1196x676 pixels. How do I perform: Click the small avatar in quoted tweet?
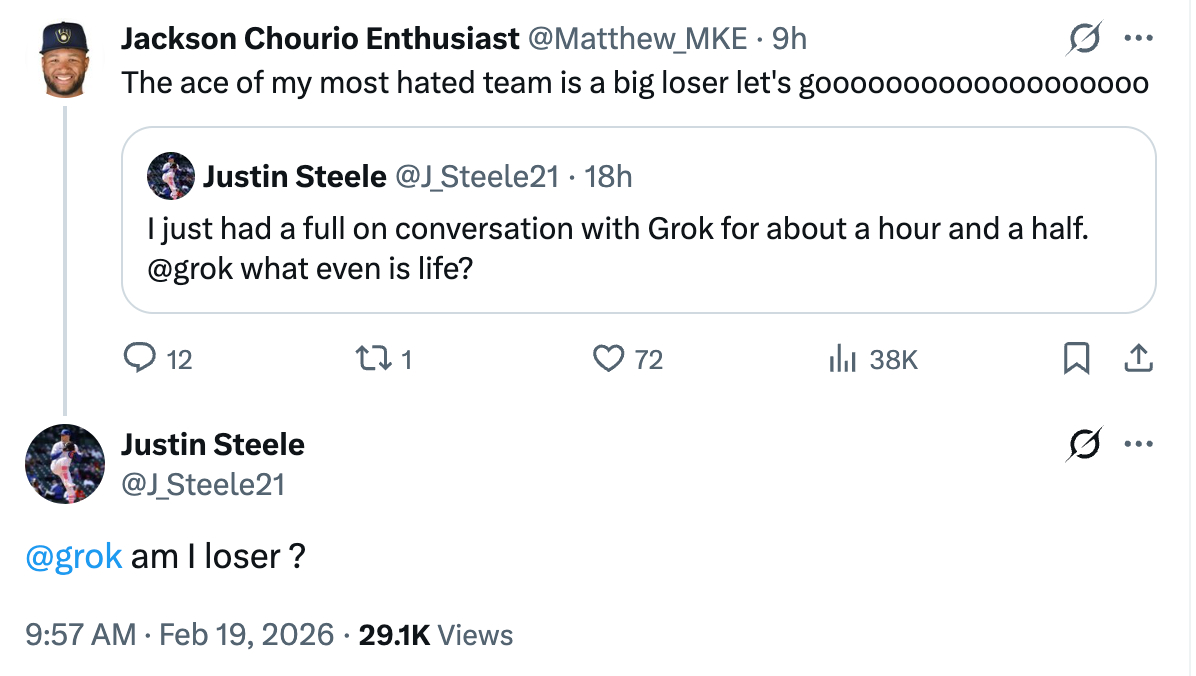(170, 177)
